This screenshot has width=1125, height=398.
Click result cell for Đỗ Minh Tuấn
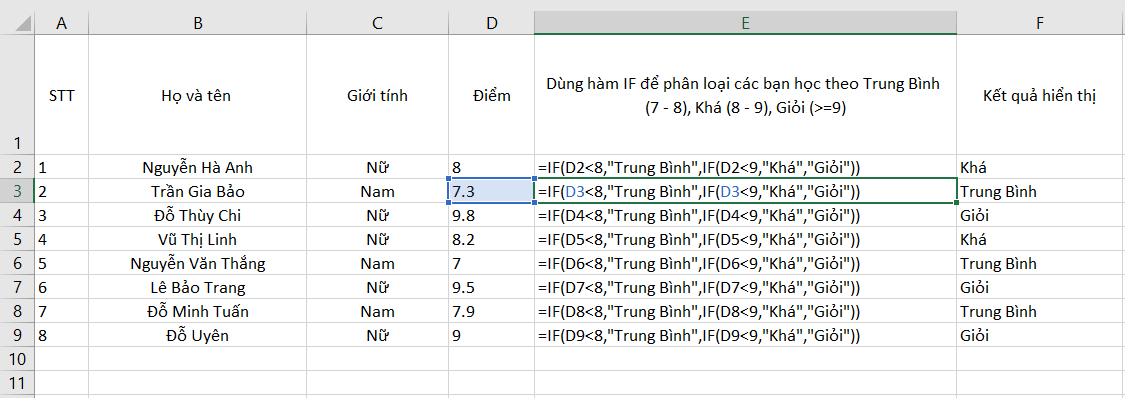(1040, 311)
